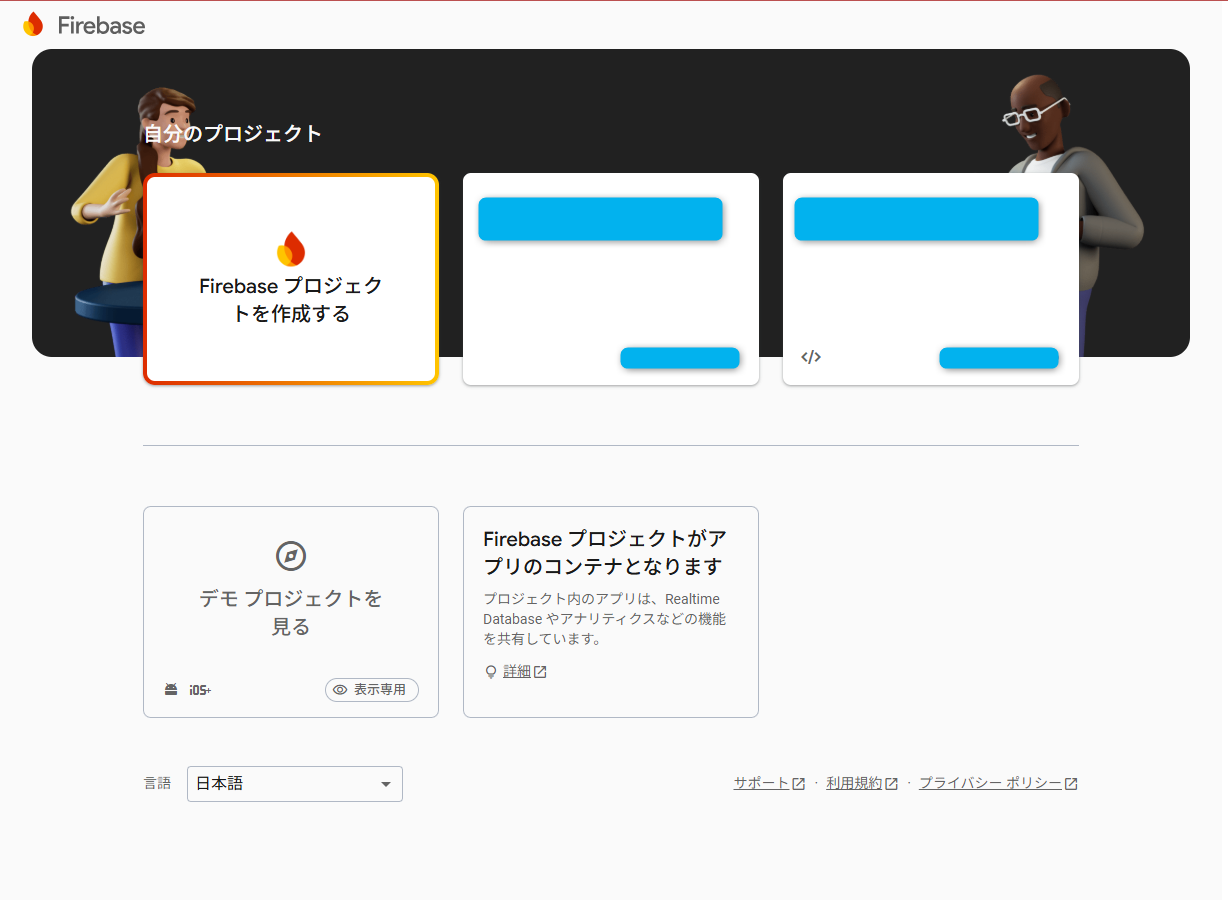
Task: Click the web code icon on project card
Action: pyautogui.click(x=811, y=357)
